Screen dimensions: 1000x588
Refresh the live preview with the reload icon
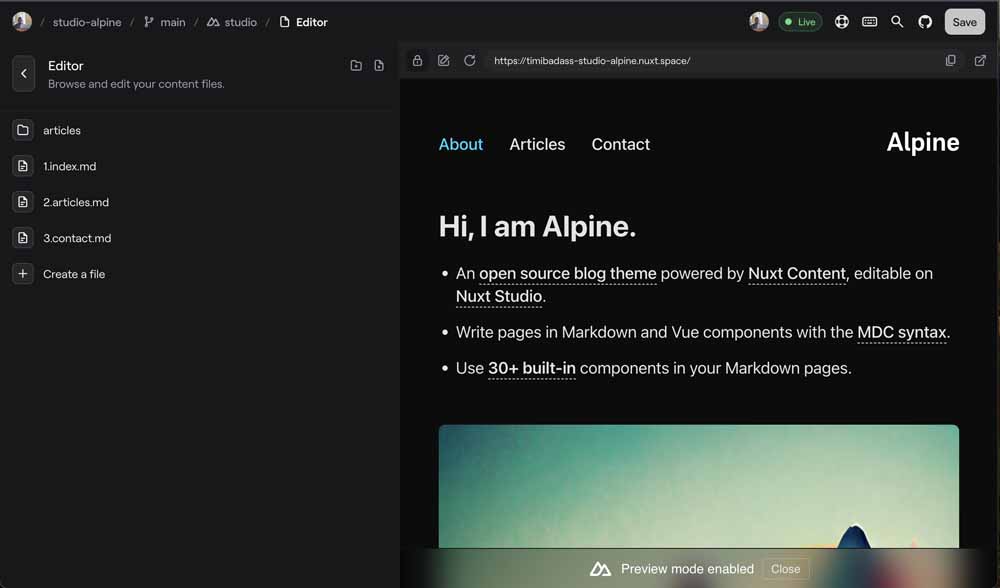tap(469, 60)
